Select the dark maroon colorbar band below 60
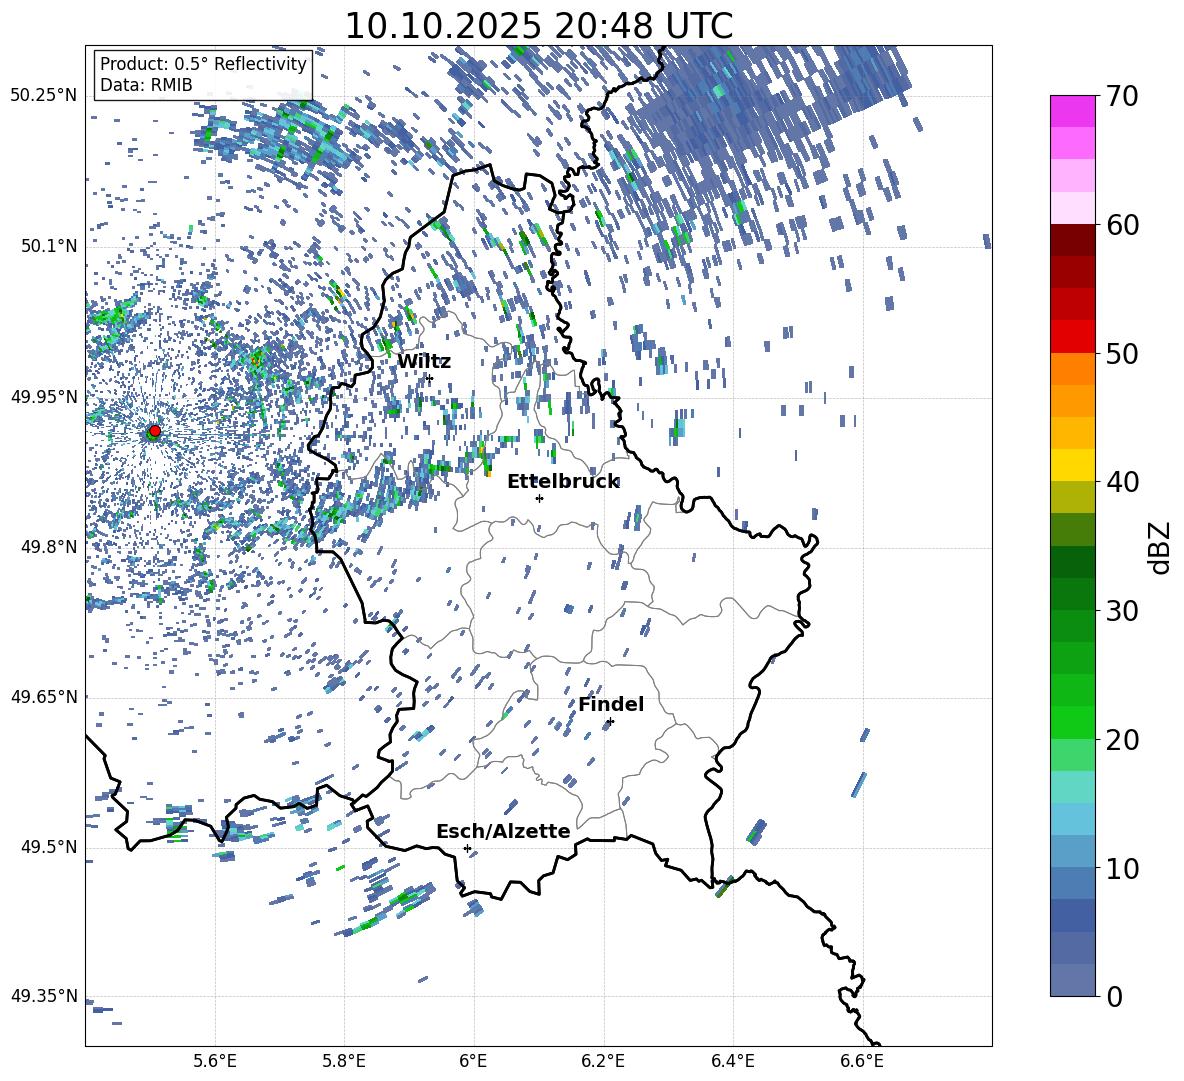This screenshot has width=1184, height=1081. point(1073,240)
